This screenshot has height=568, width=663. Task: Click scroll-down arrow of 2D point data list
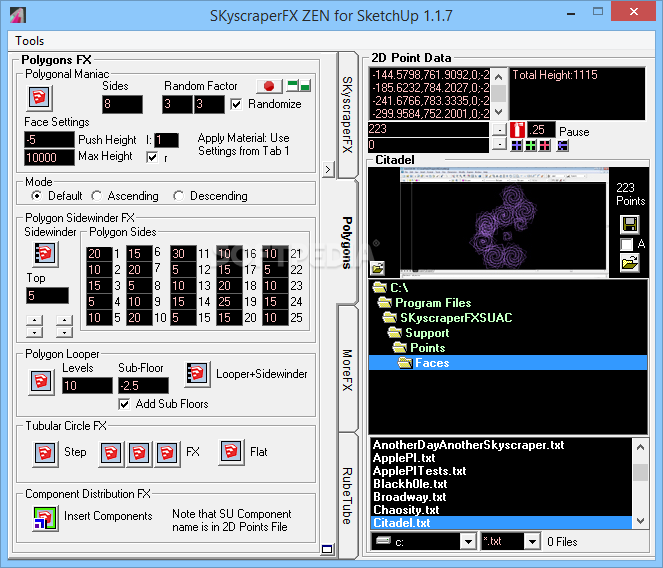[x=499, y=112]
